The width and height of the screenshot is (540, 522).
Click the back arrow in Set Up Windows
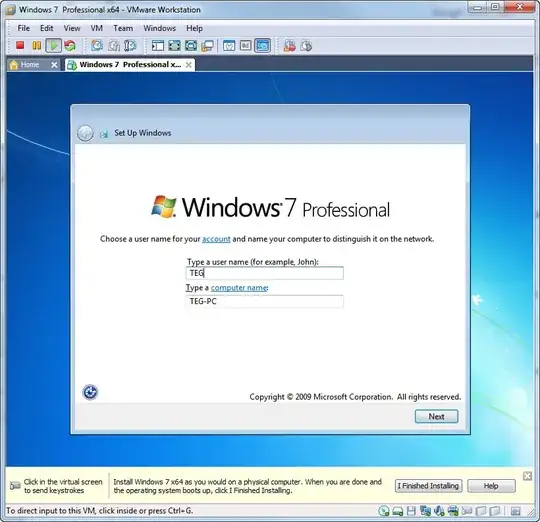point(85,133)
